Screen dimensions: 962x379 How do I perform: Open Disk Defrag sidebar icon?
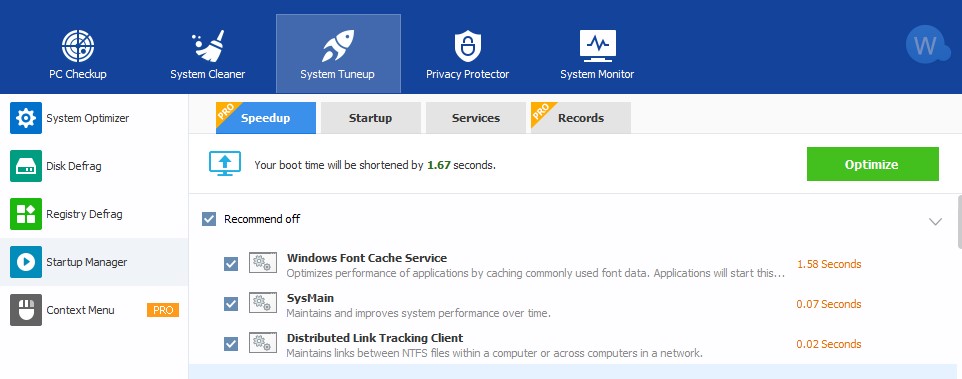26,166
